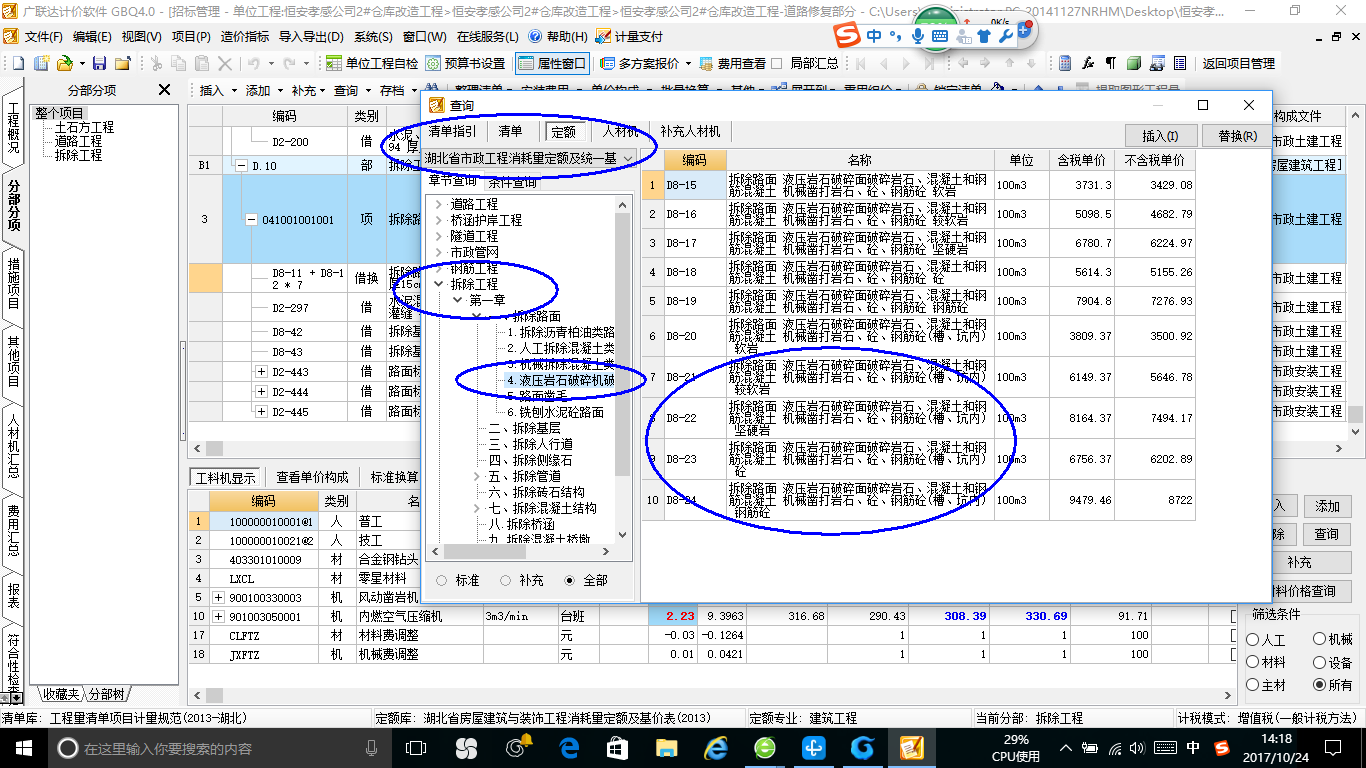
Task: Click the Sogou microphone voice input icon
Action: tap(918, 36)
